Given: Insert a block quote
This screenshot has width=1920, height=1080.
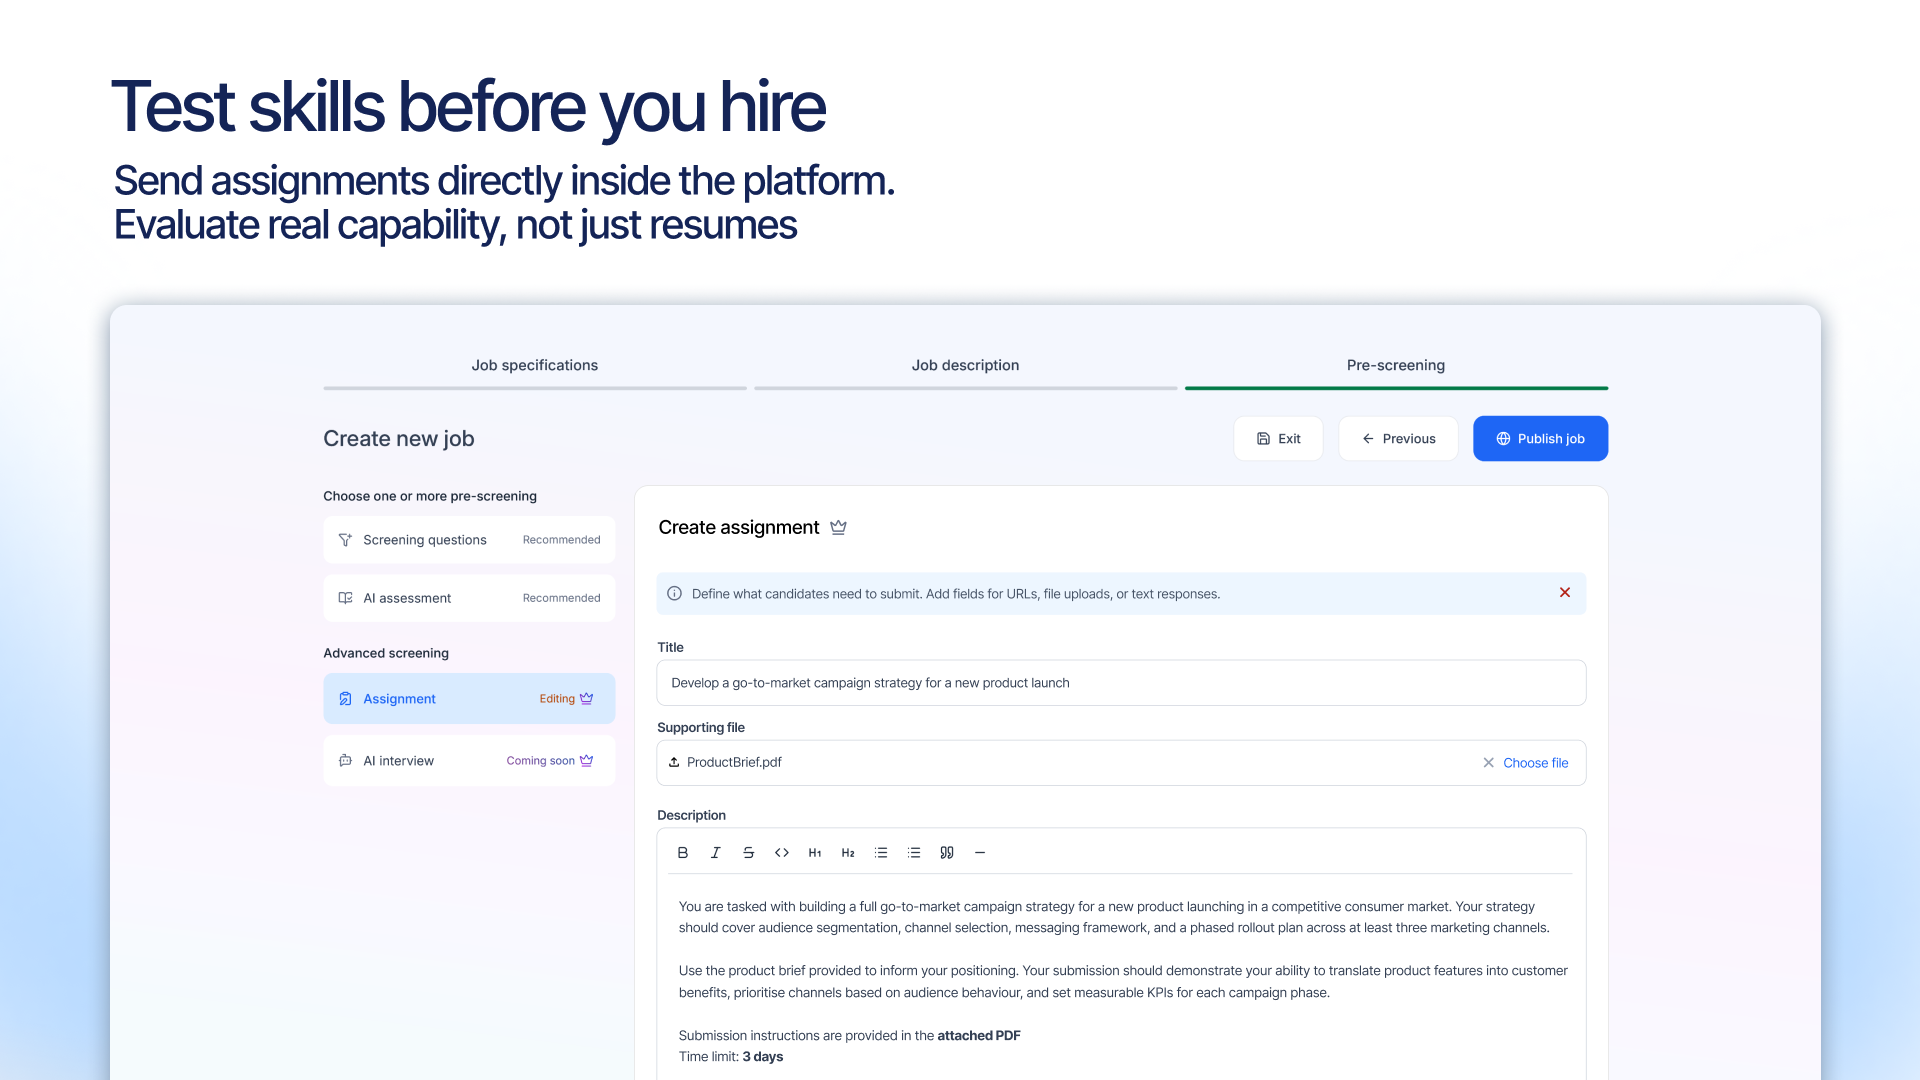Looking at the screenshot, I should pyautogui.click(x=947, y=853).
